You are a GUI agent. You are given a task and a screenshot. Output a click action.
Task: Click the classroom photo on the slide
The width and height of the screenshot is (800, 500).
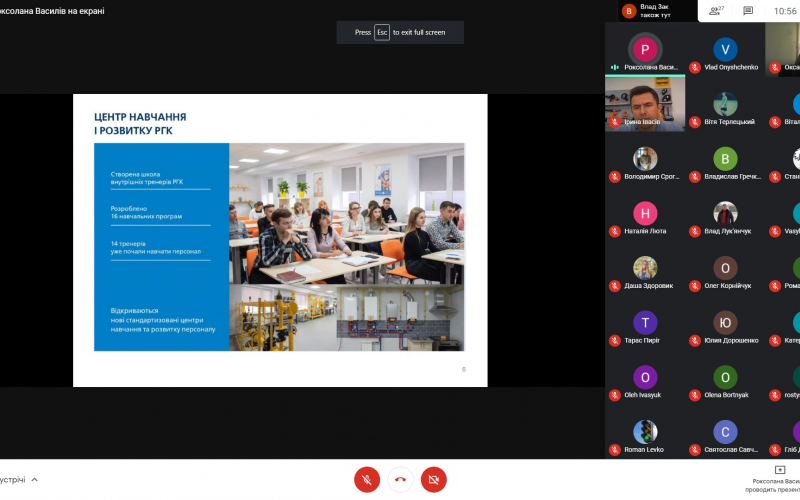347,213
